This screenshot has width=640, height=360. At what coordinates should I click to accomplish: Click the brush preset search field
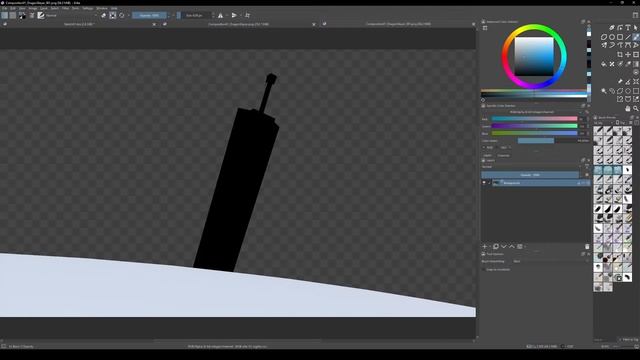(x=605, y=340)
